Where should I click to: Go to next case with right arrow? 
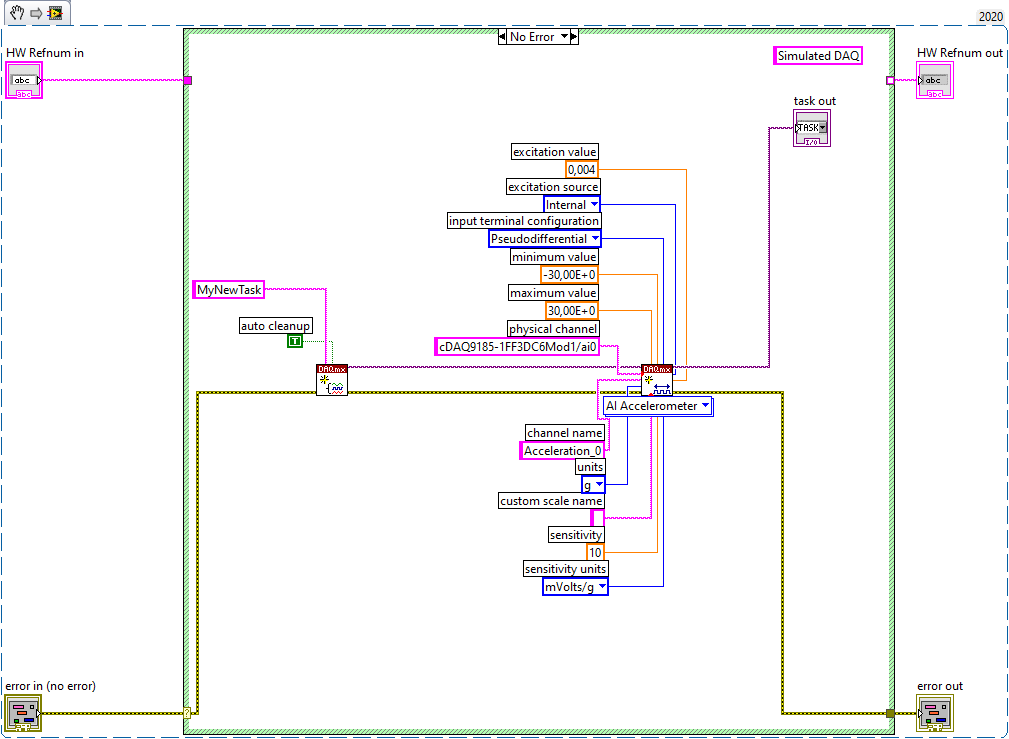pyautogui.click(x=575, y=37)
